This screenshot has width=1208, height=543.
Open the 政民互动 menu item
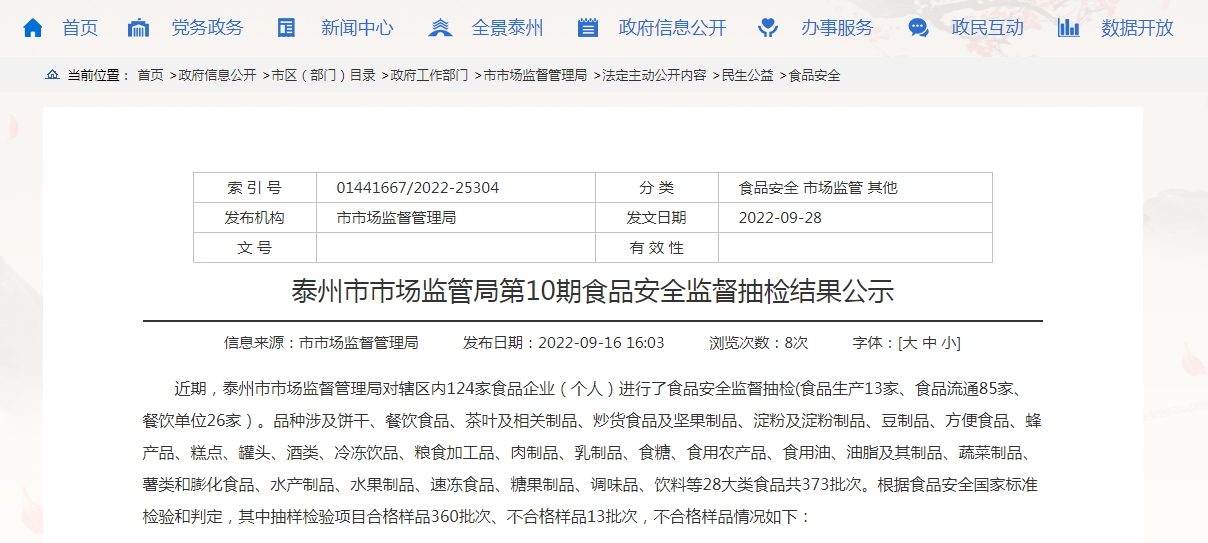coord(988,28)
